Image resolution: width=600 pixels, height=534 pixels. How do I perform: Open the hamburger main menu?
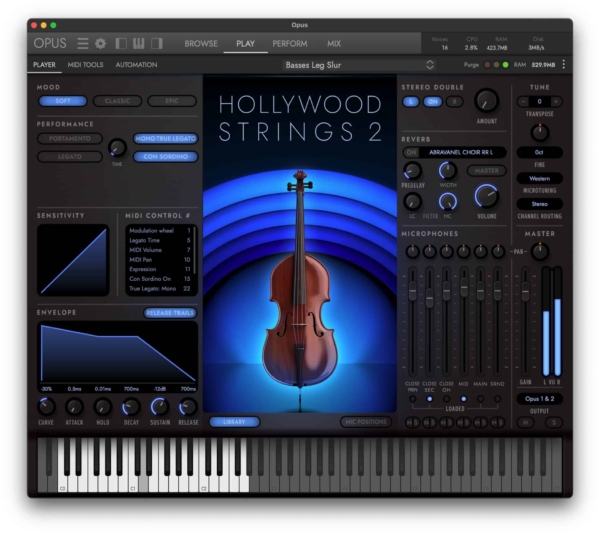[x=83, y=44]
